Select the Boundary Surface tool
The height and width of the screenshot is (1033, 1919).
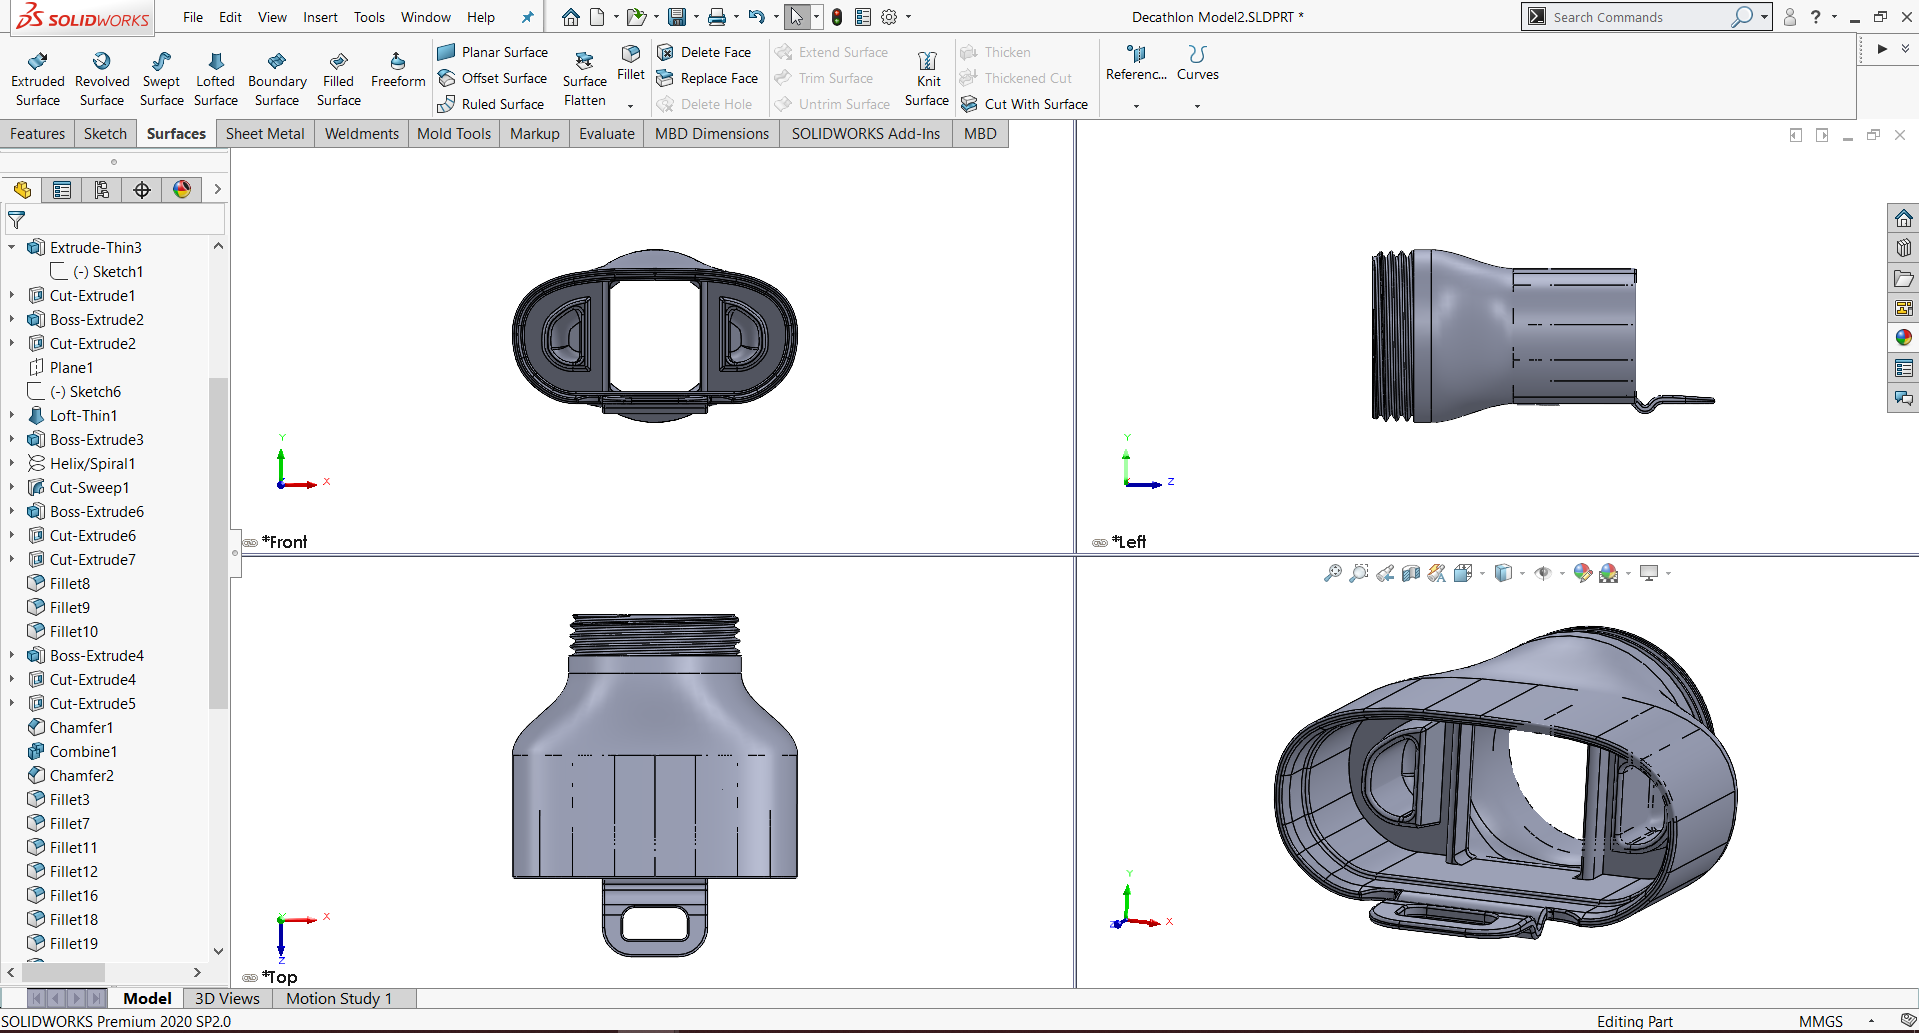[x=277, y=79]
